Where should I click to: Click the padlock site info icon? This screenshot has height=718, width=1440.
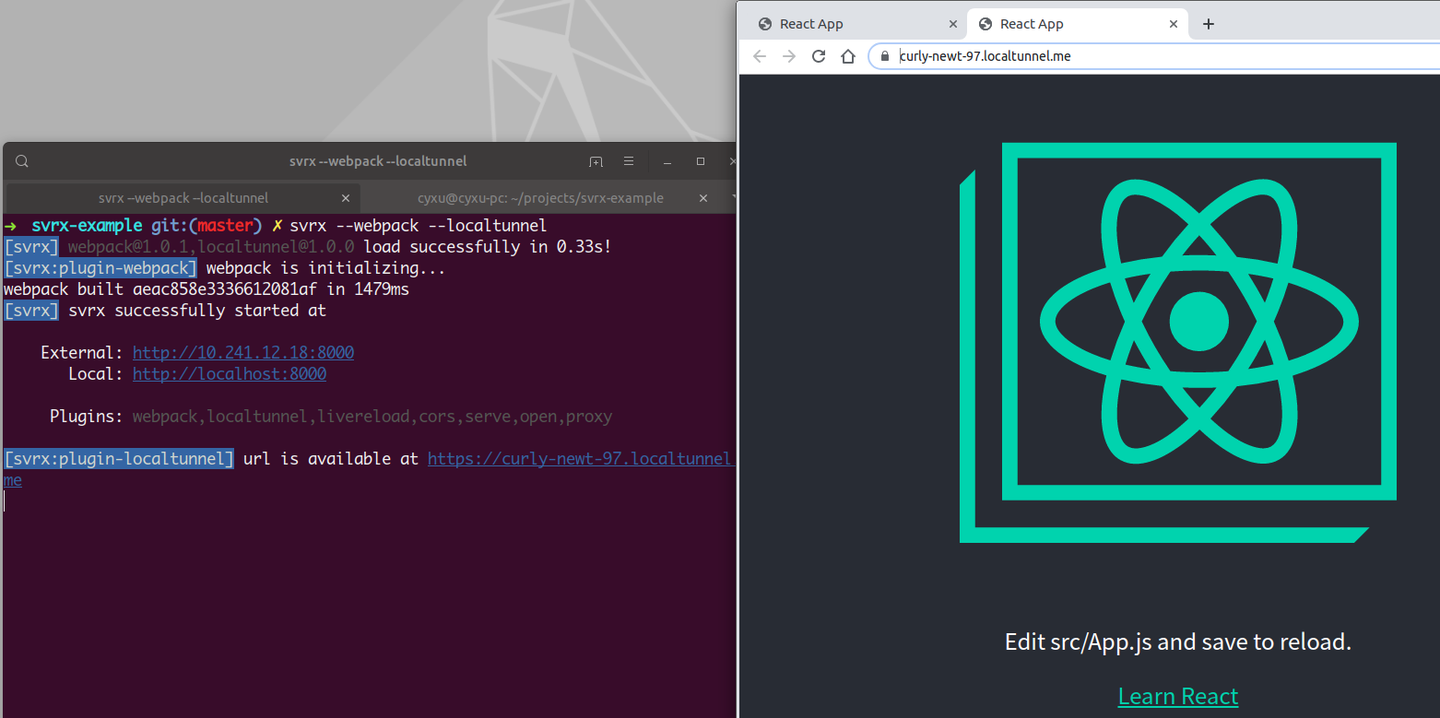885,57
